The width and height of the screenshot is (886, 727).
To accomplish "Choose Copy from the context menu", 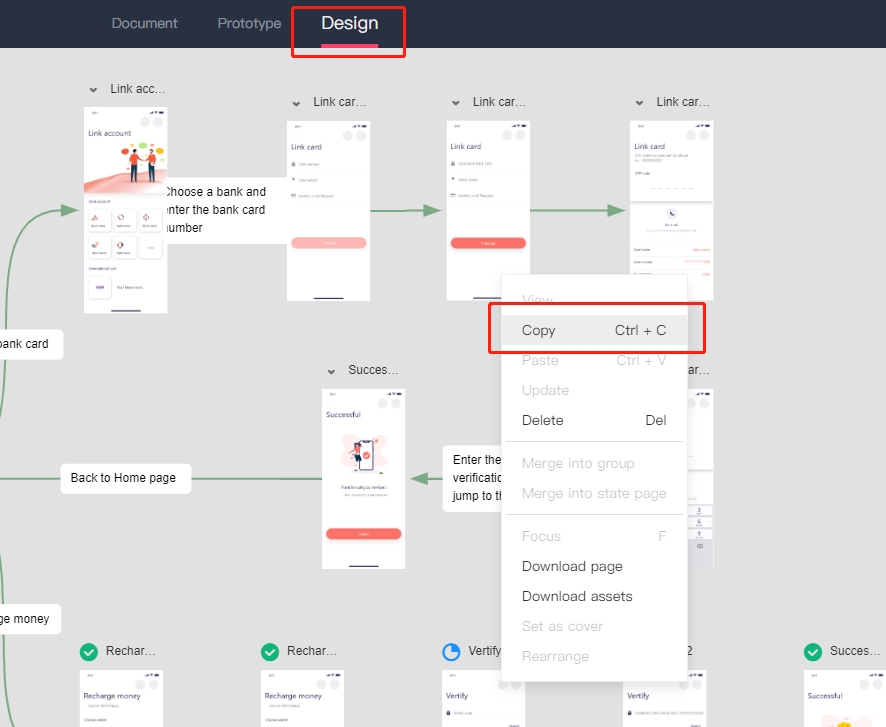I will [594, 330].
